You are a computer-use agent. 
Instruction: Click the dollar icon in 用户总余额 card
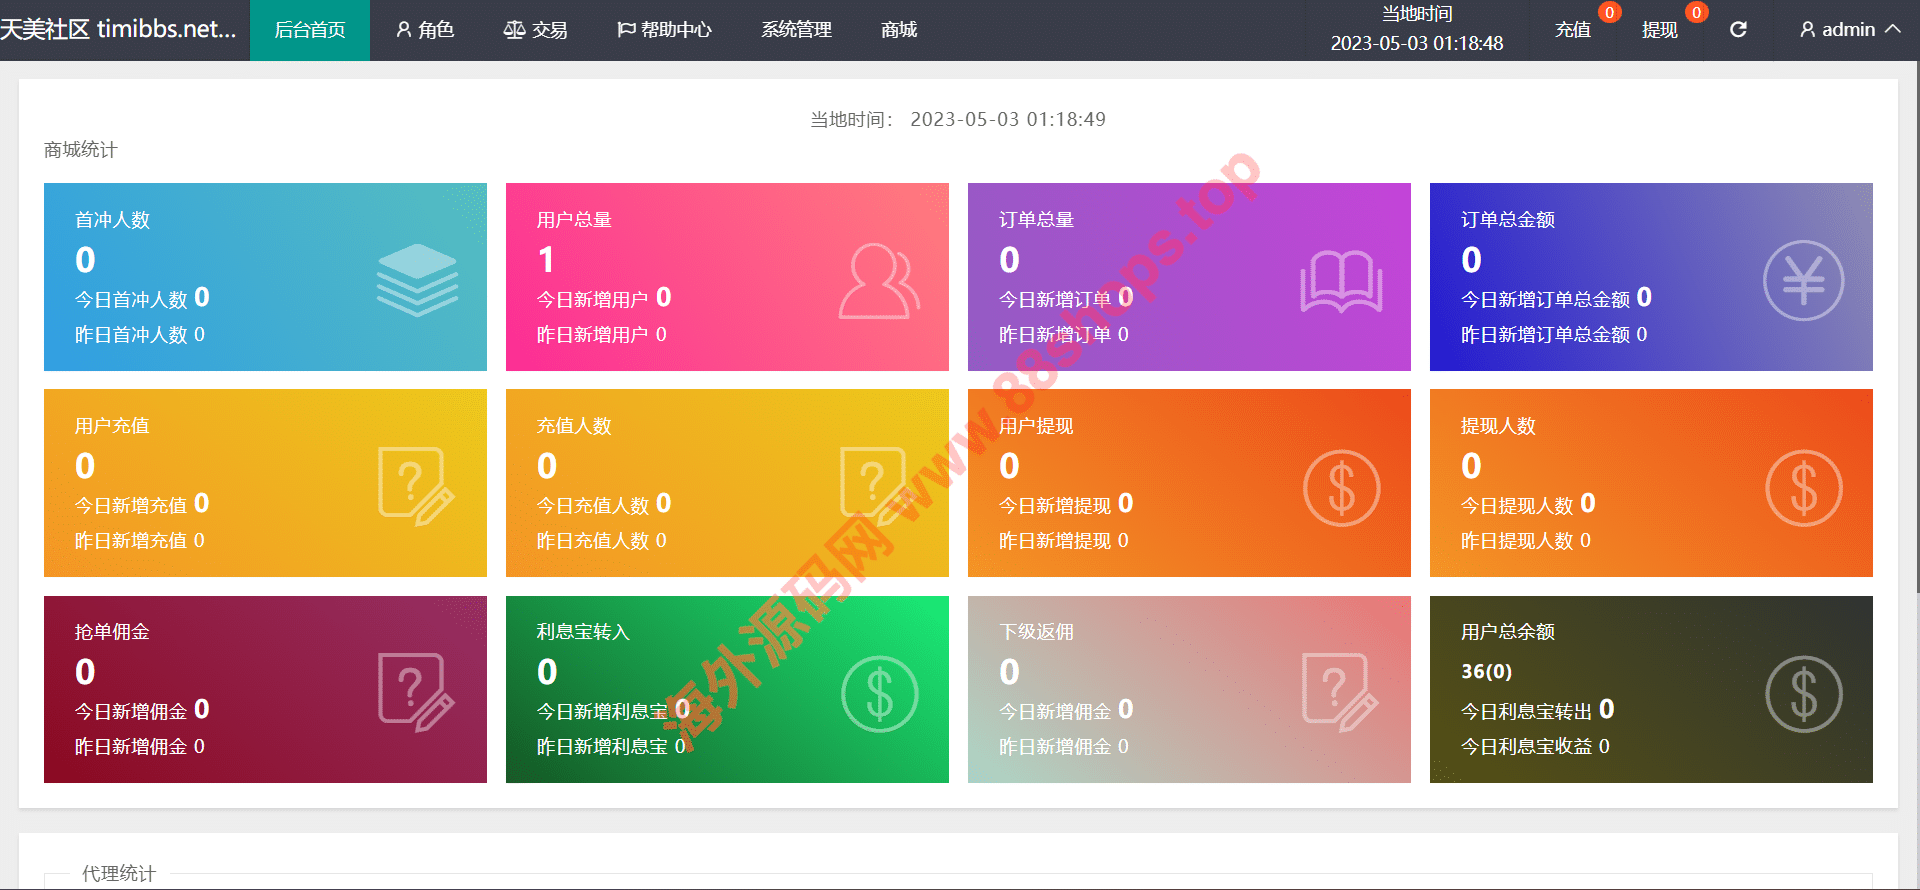click(1803, 694)
